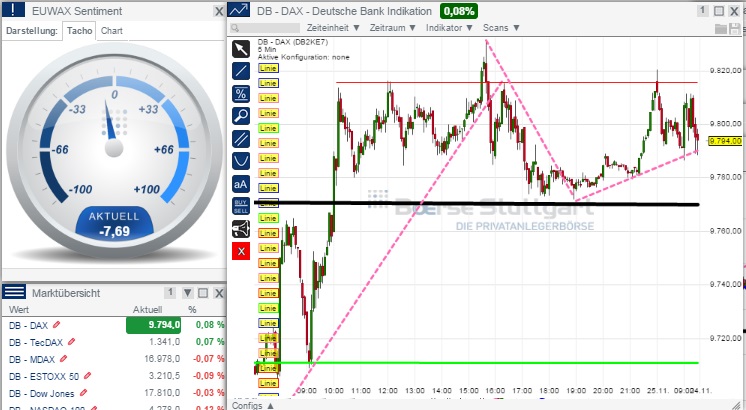Click the red X delete tool
Viewport: 746px width, 410px height.
[241, 251]
